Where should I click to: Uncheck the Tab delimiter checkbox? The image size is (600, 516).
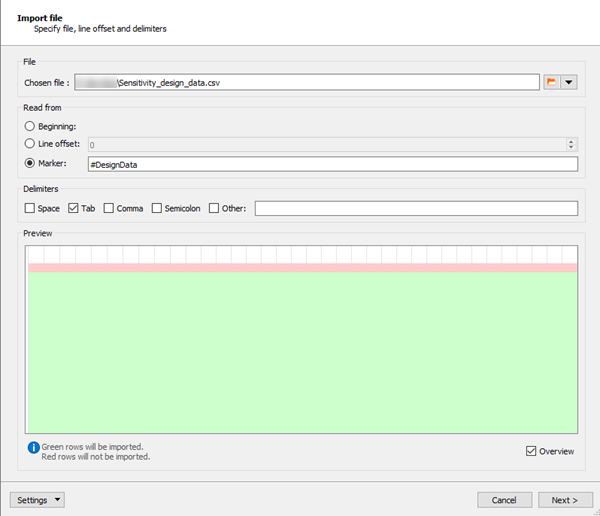click(x=73, y=208)
